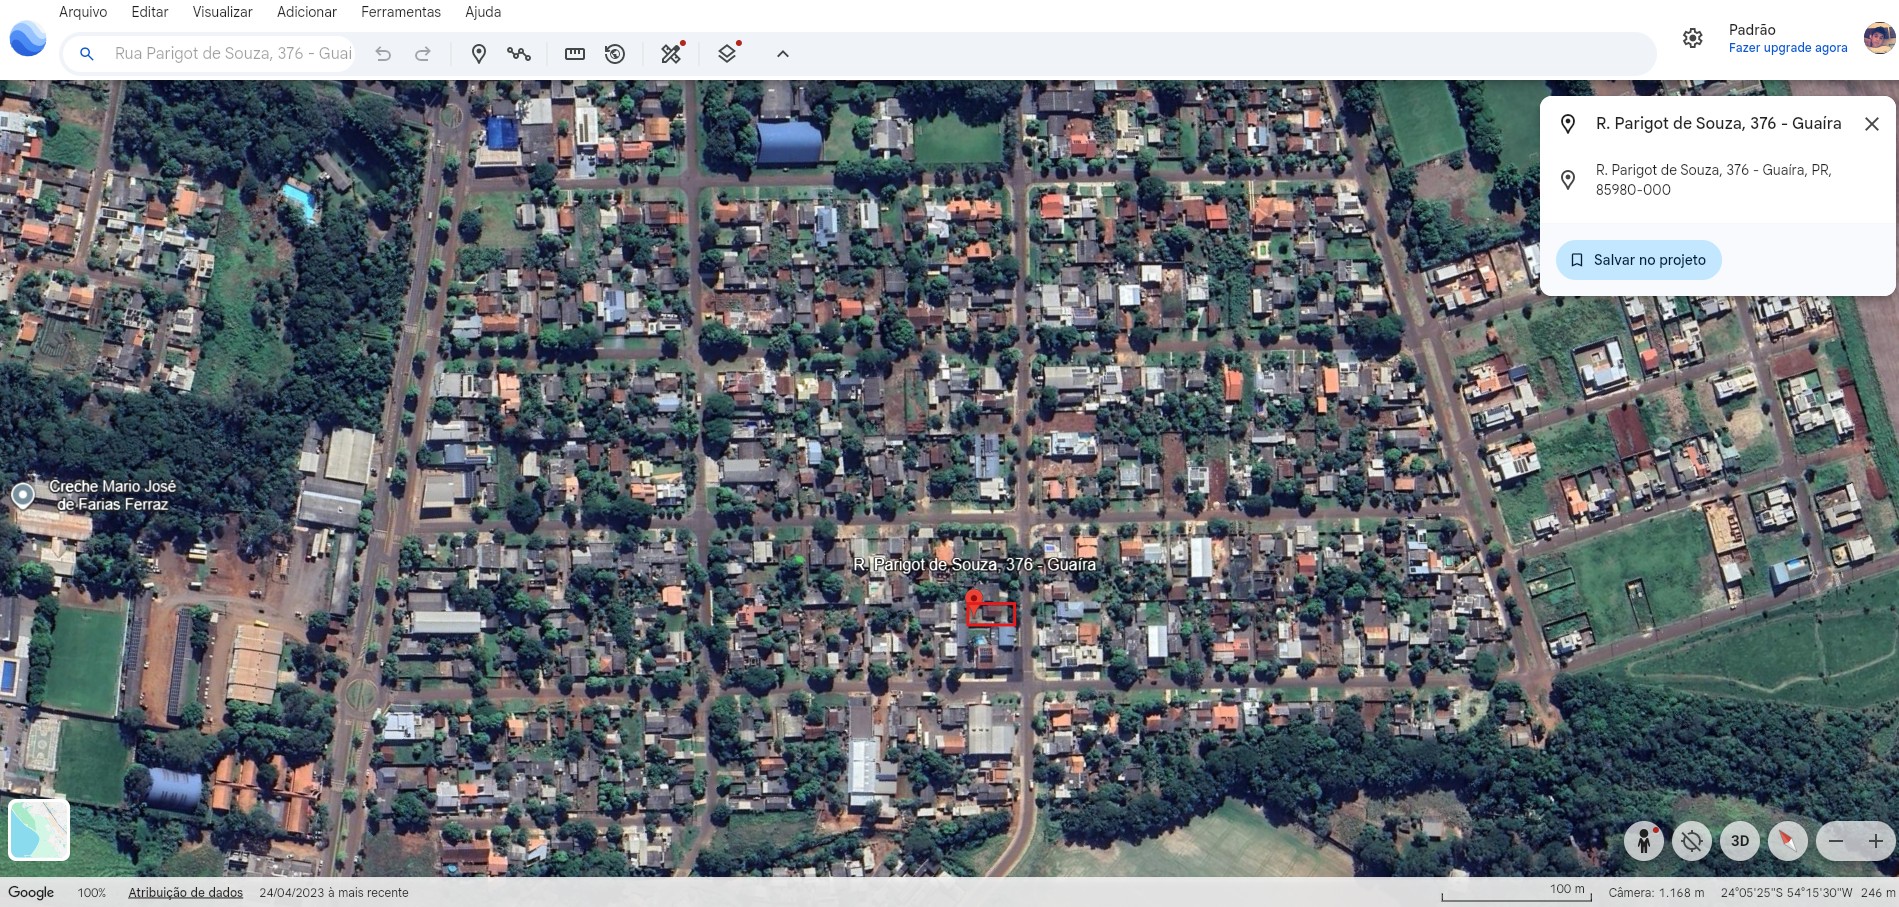Open the ruler measurement tool
1899x907 pixels.
pyautogui.click(x=575, y=54)
